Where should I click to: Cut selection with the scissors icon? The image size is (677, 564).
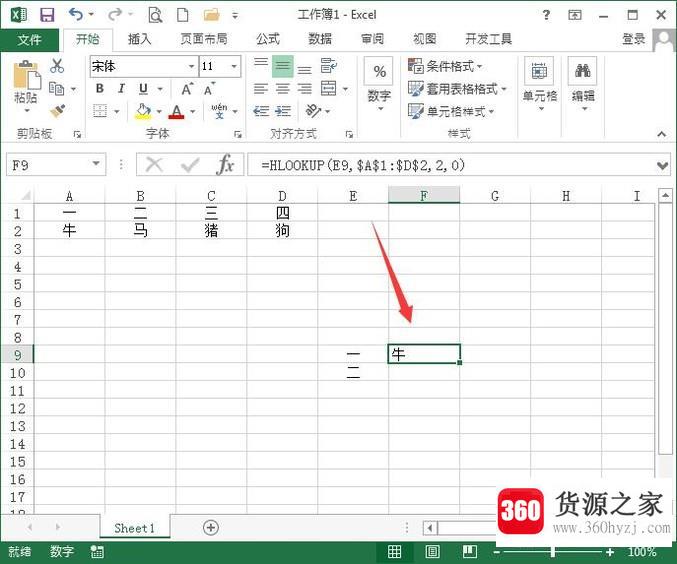tap(57, 66)
